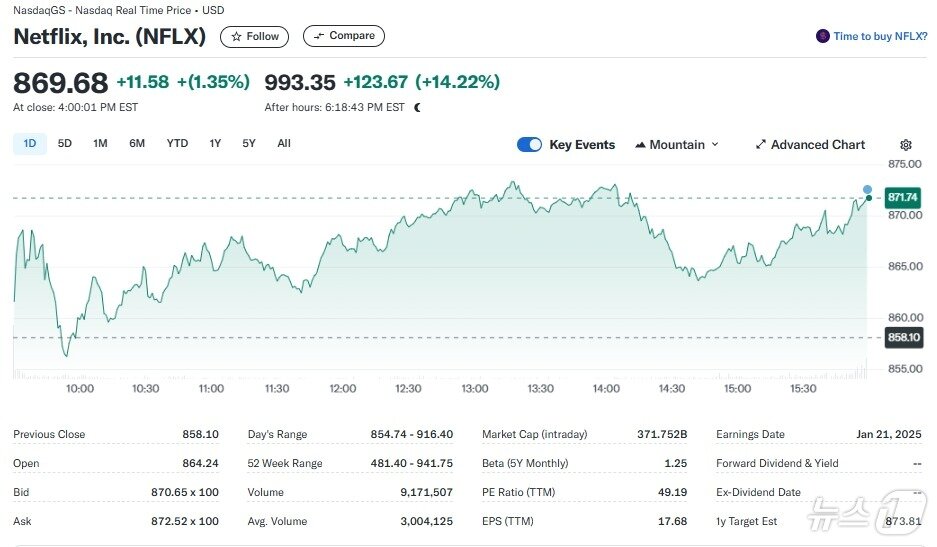Switch to the 5D time range
Viewport: 937px width, 547px height.
click(65, 144)
